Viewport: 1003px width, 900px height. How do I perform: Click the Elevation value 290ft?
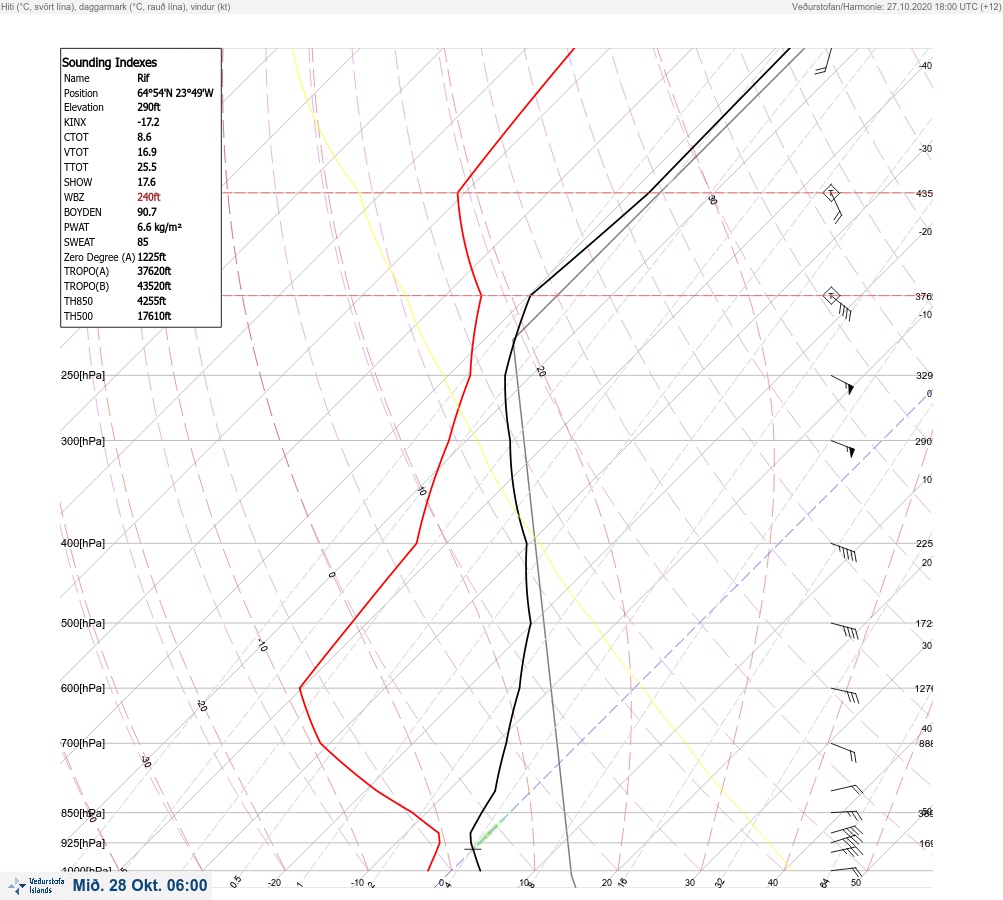tap(148, 107)
